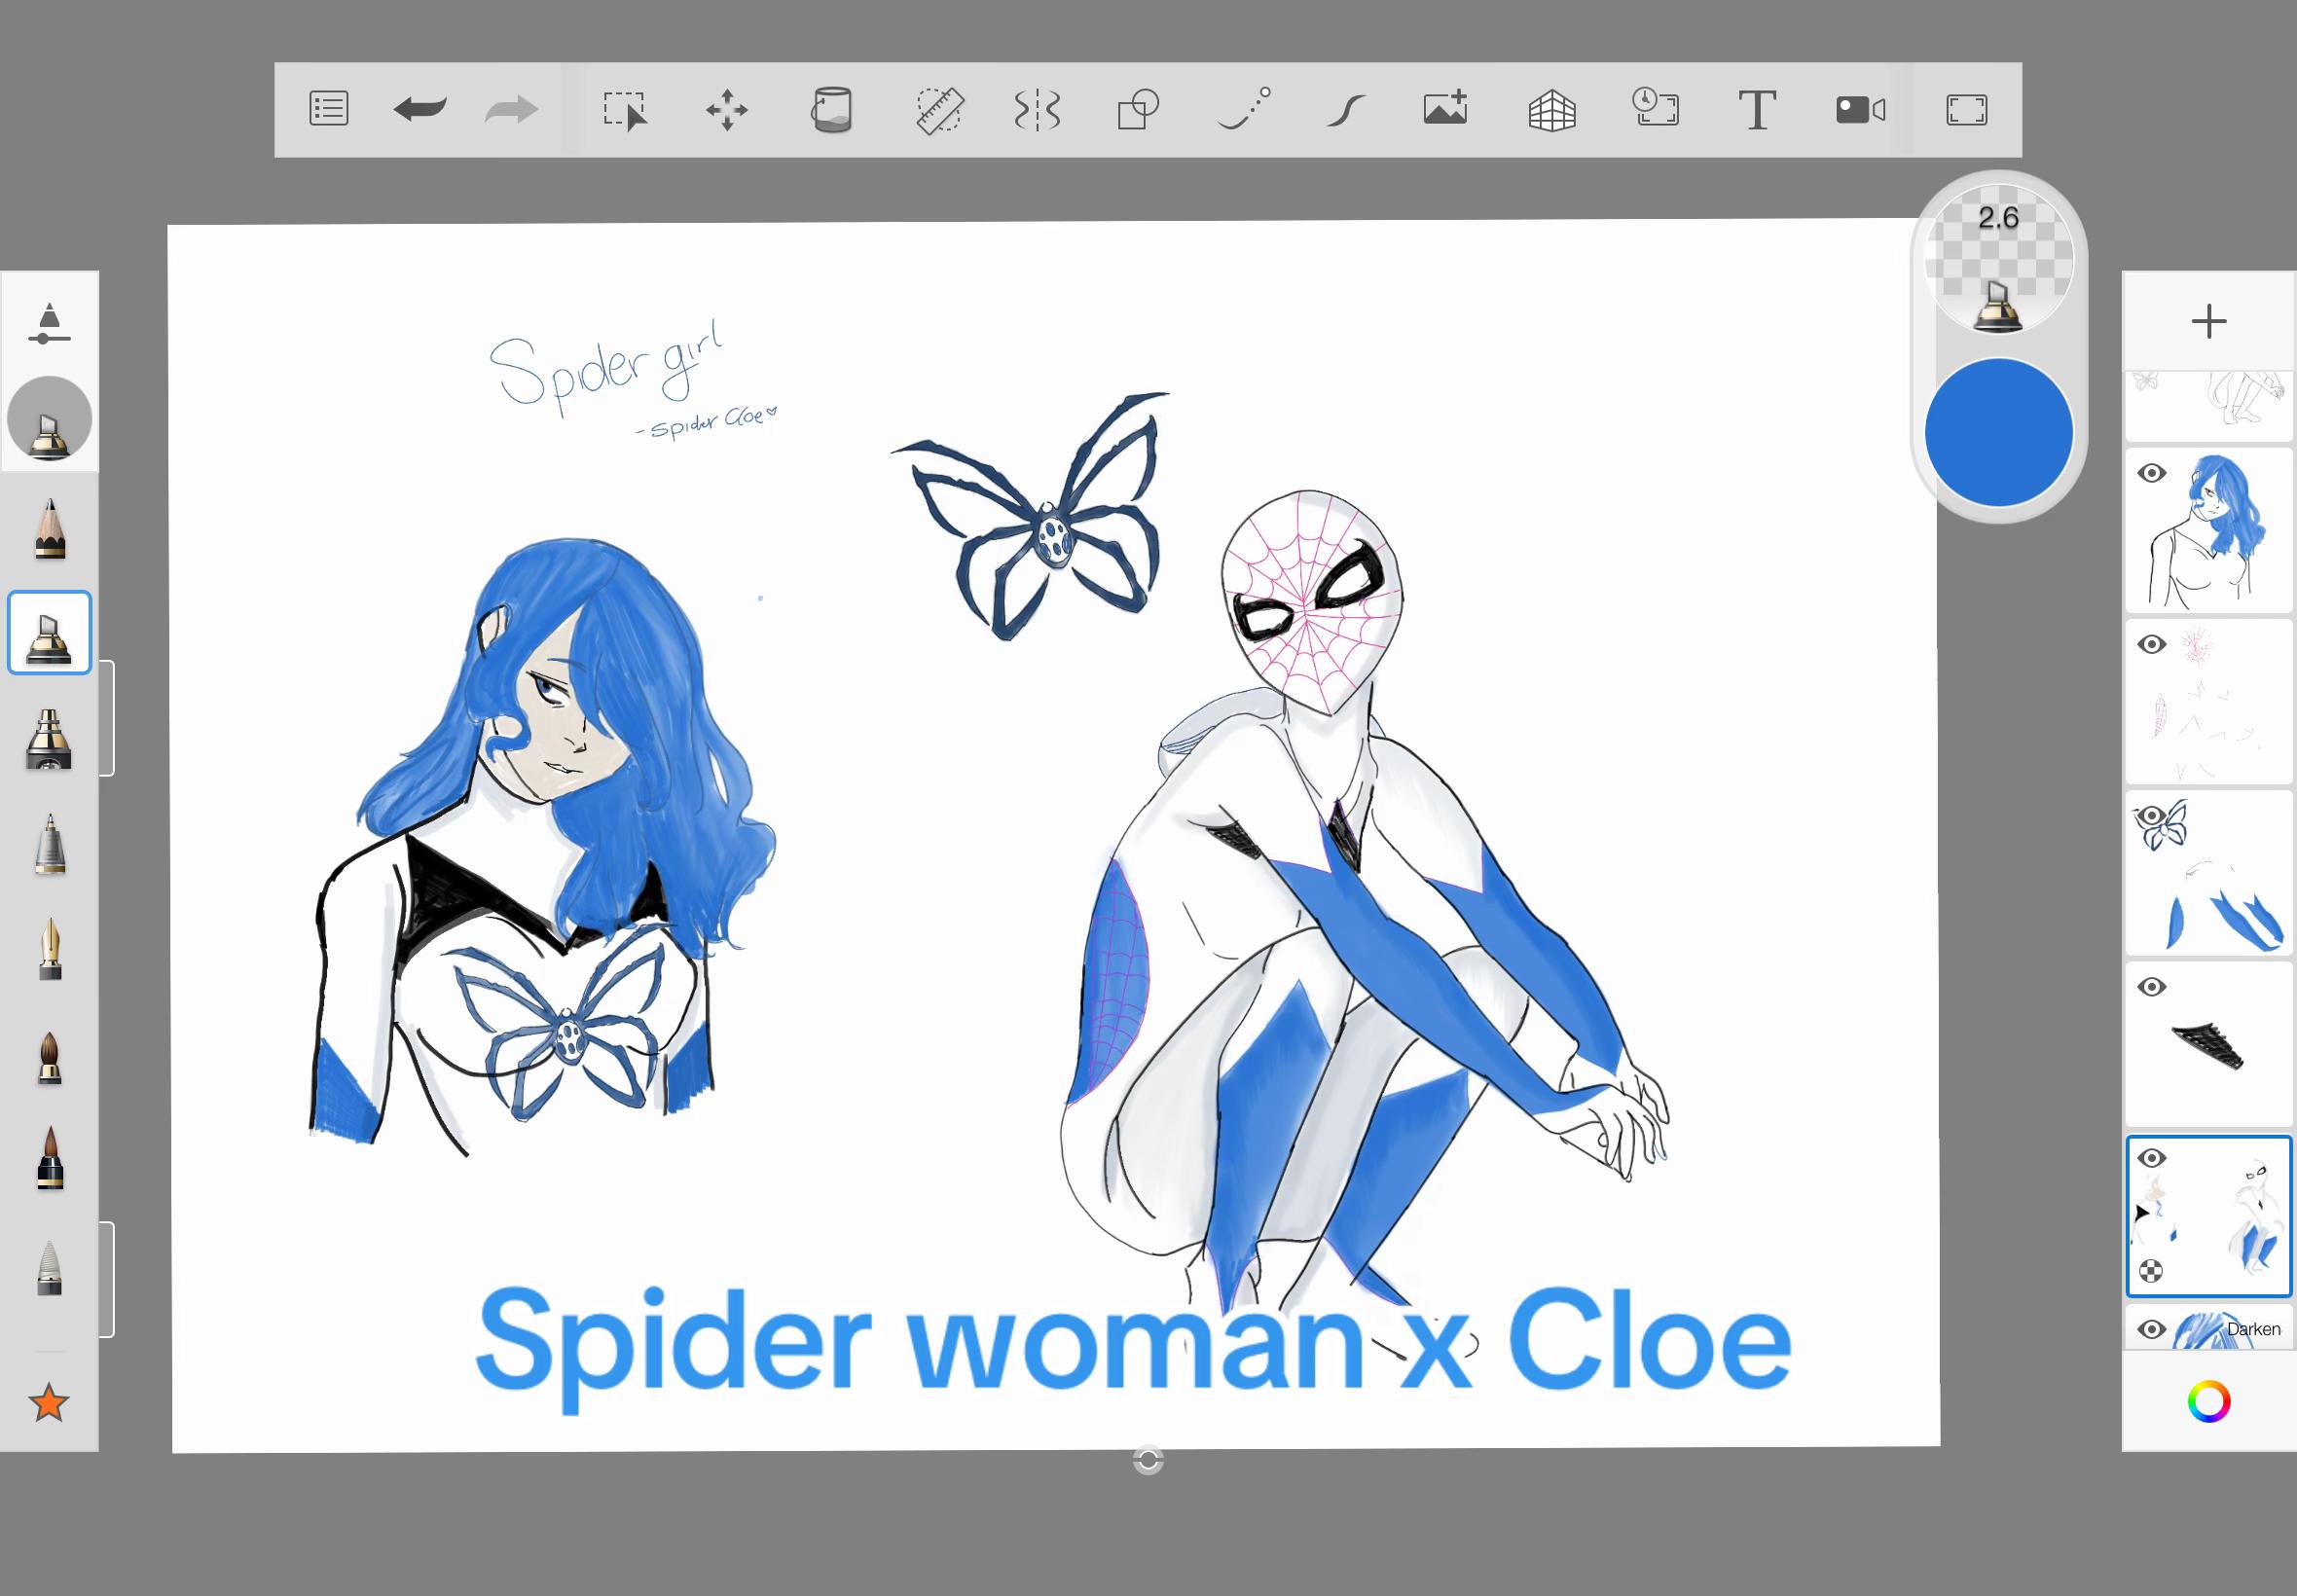The height and width of the screenshot is (1596, 2297).
Task: Open the main menu list icon
Action: tap(328, 109)
